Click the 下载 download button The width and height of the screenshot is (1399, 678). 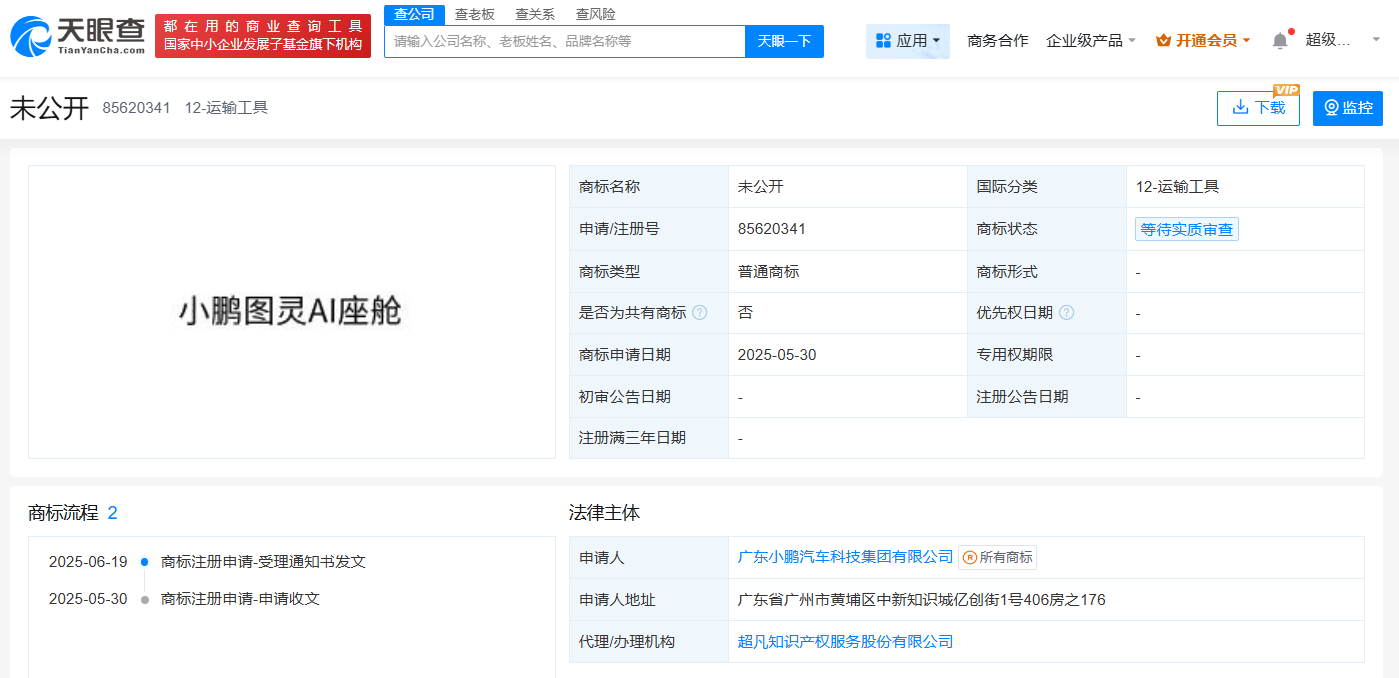pos(1257,108)
